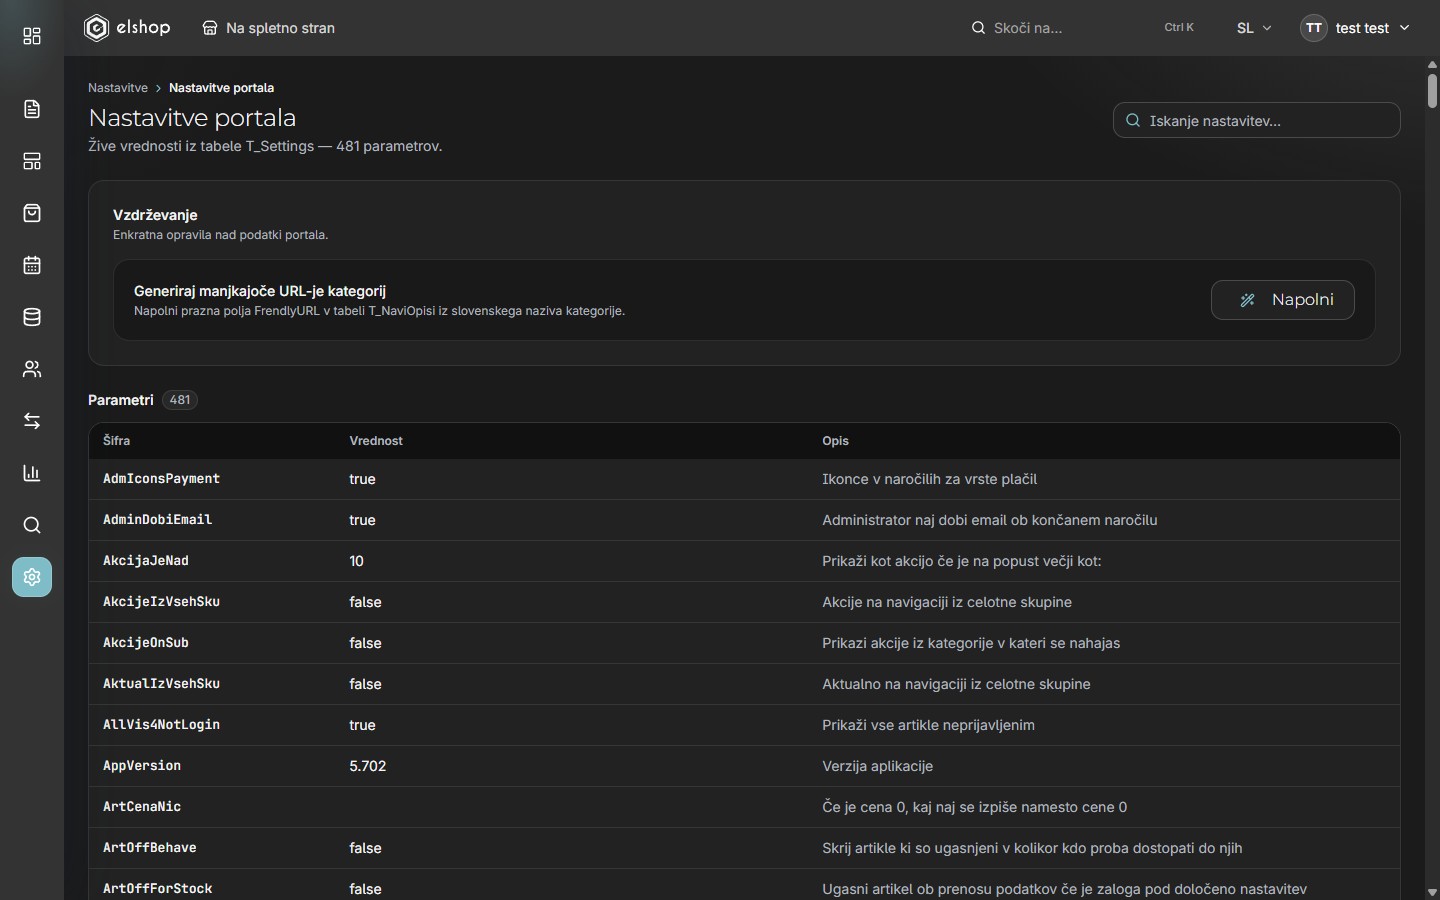
Task: Open the bar chart icon in sidebar
Action: (32, 473)
